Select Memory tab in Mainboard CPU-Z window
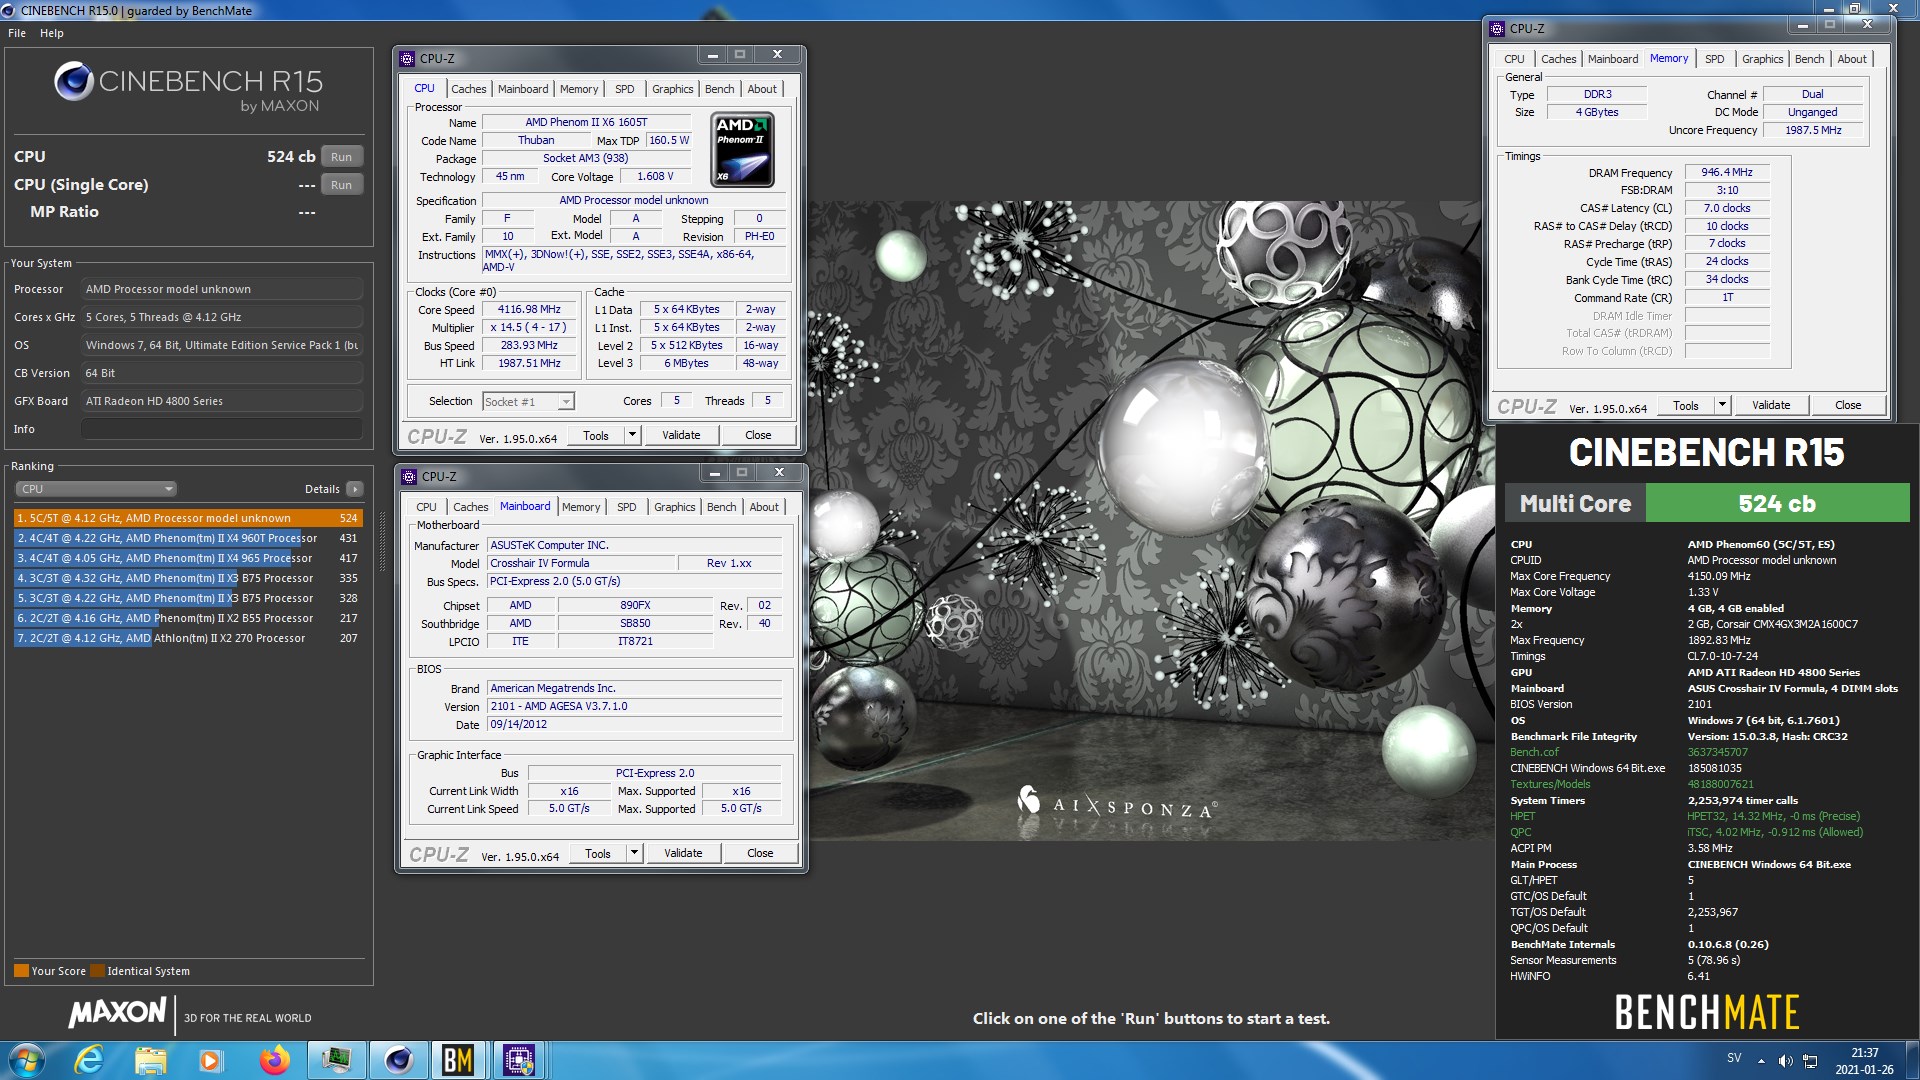Viewport: 1920px width, 1080px height. pyautogui.click(x=581, y=507)
